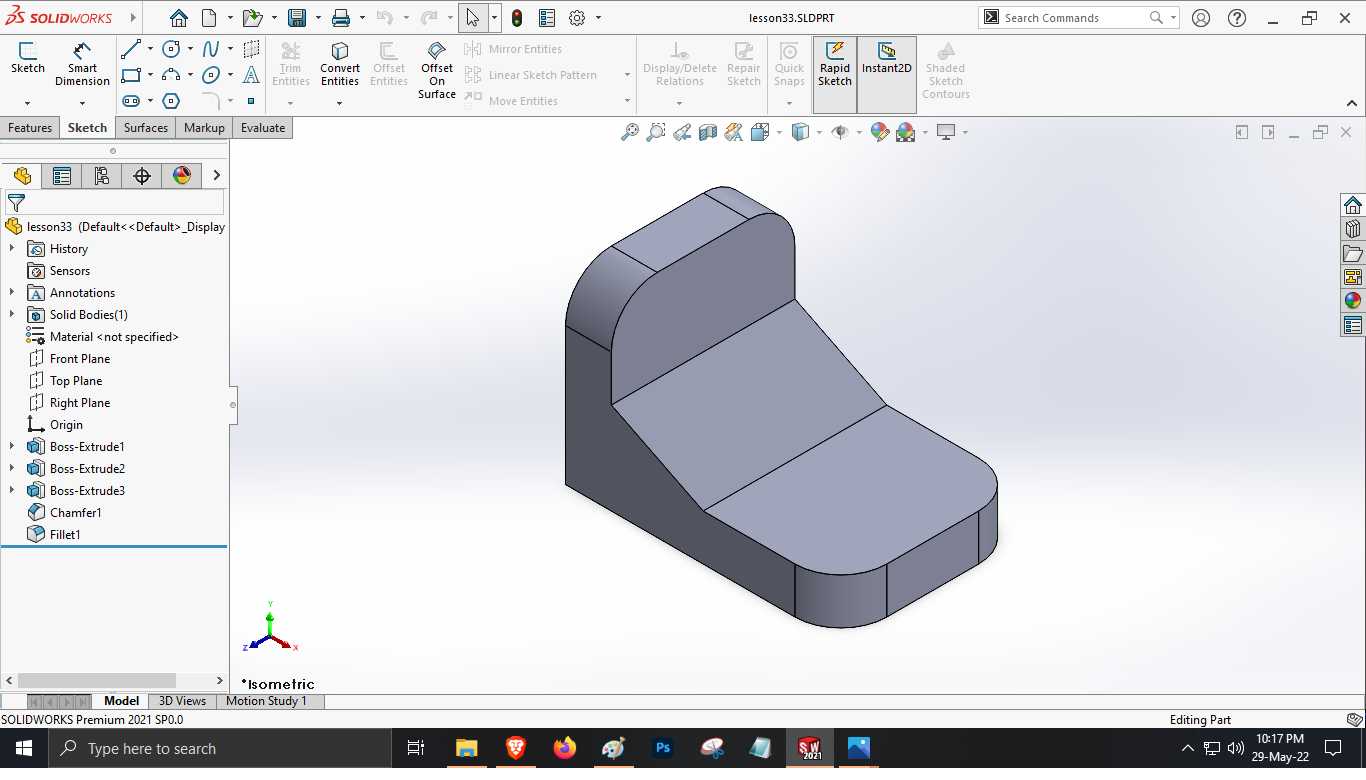Open the ConfigurationManager tab icon
This screenshot has height=780, width=1366.
click(x=102, y=176)
